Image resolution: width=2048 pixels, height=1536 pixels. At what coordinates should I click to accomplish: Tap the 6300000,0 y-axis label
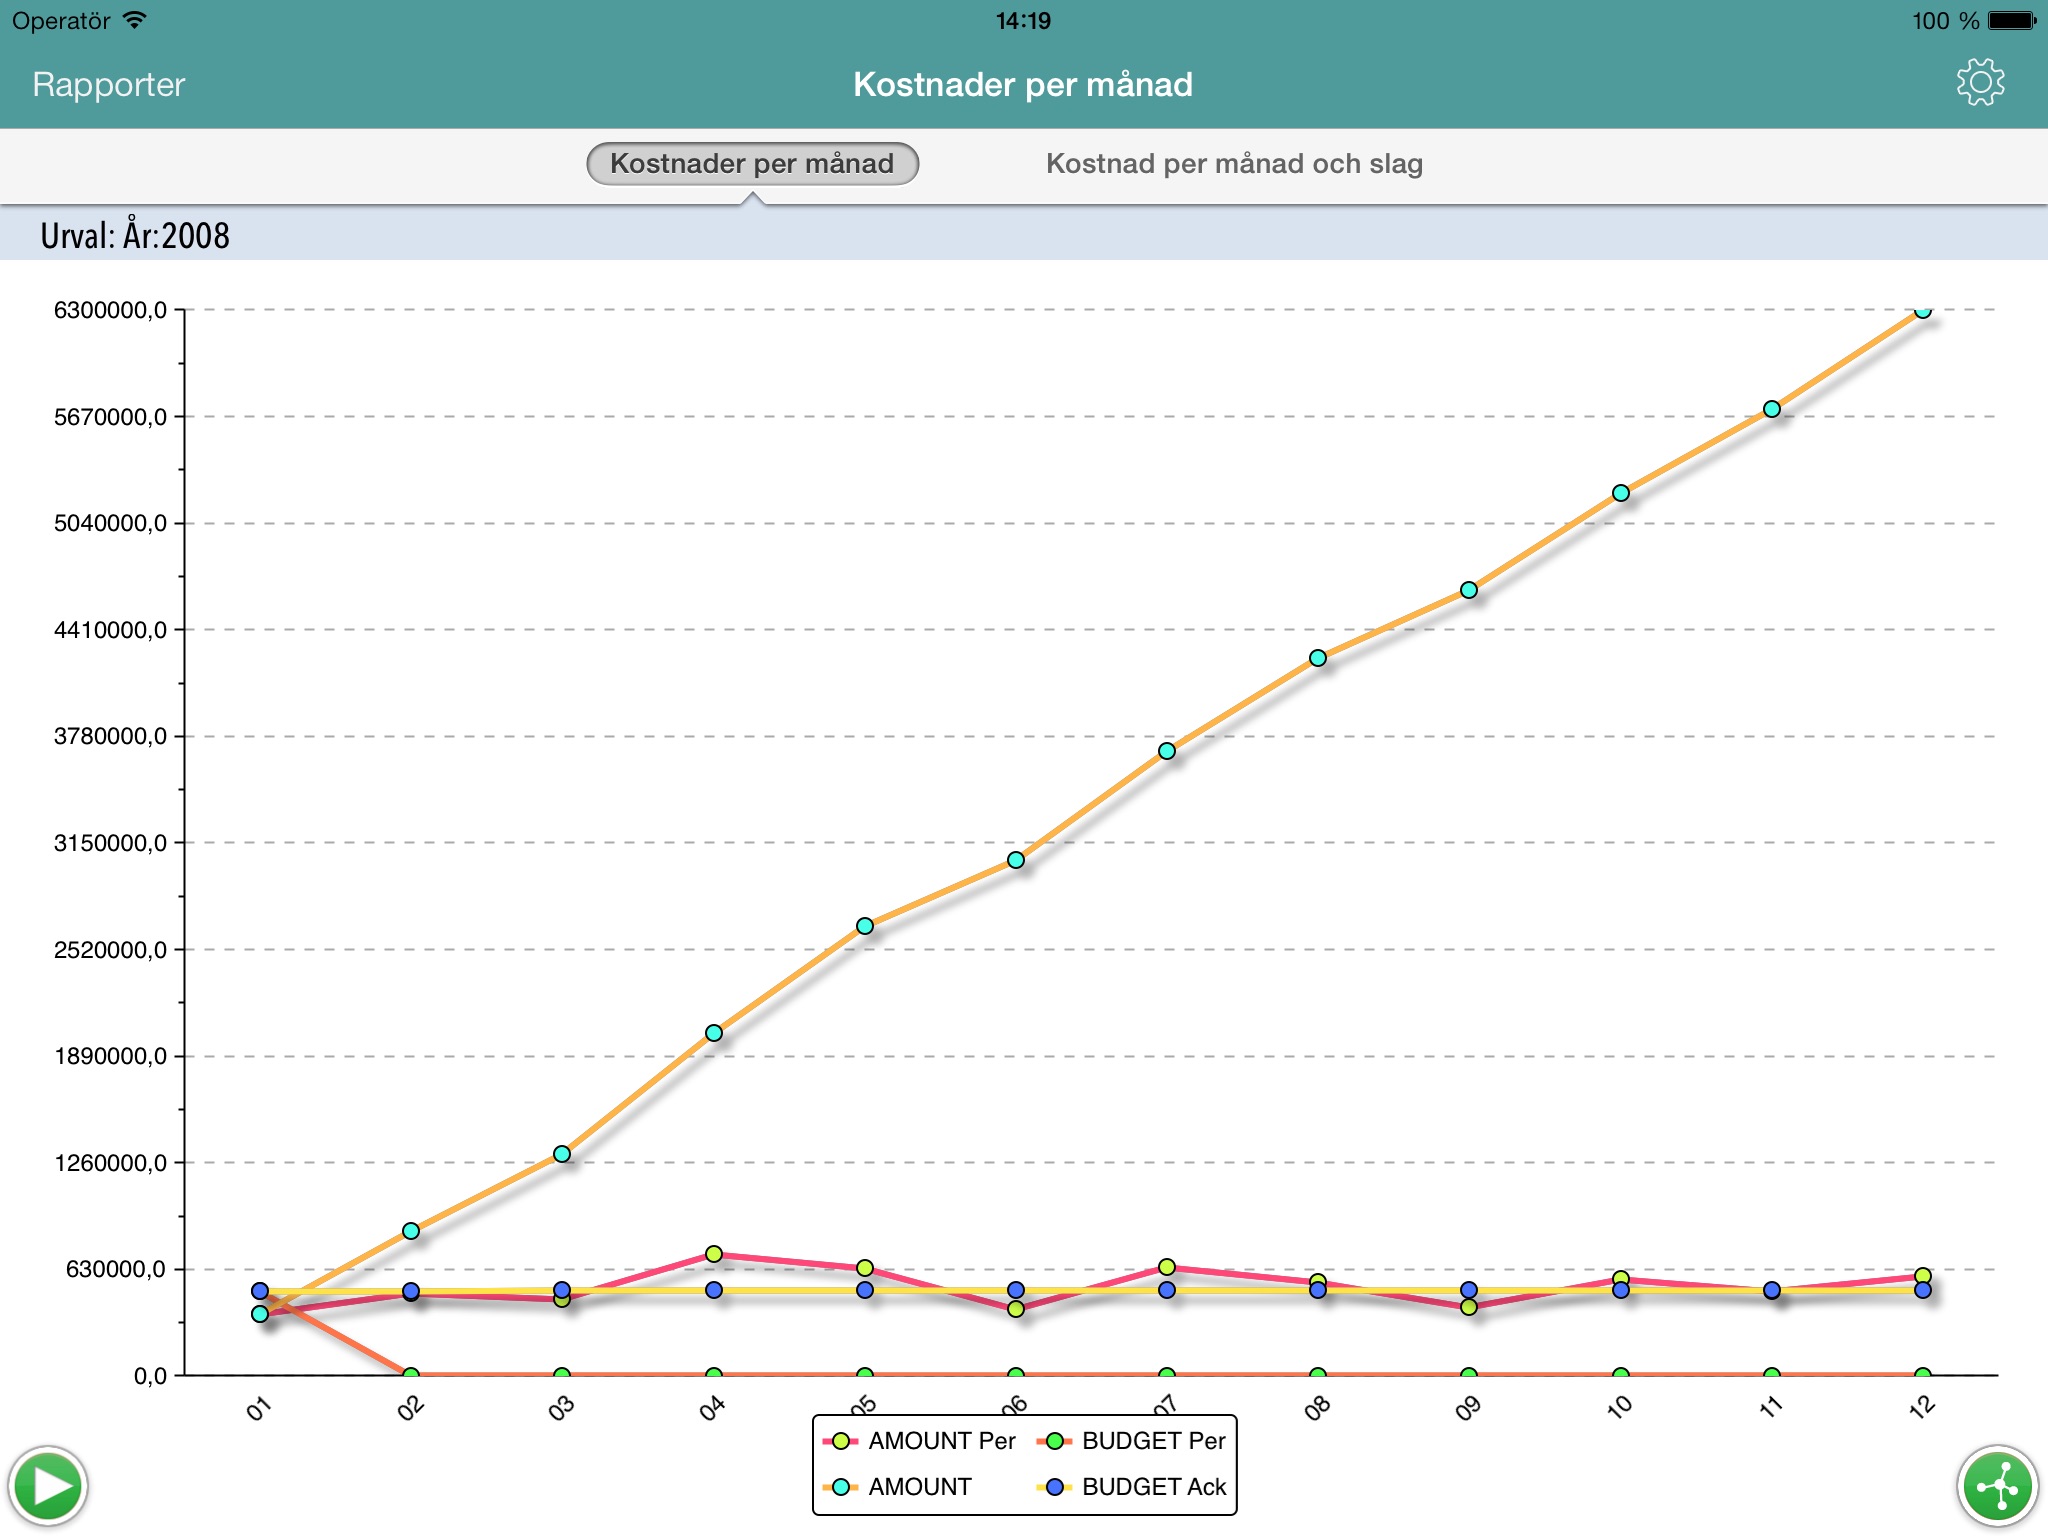[110, 310]
